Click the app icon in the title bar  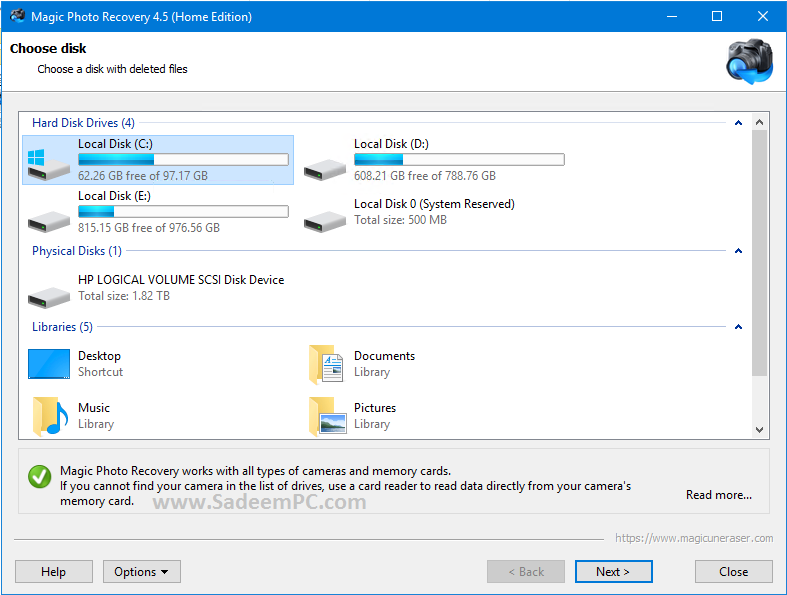tap(18, 16)
